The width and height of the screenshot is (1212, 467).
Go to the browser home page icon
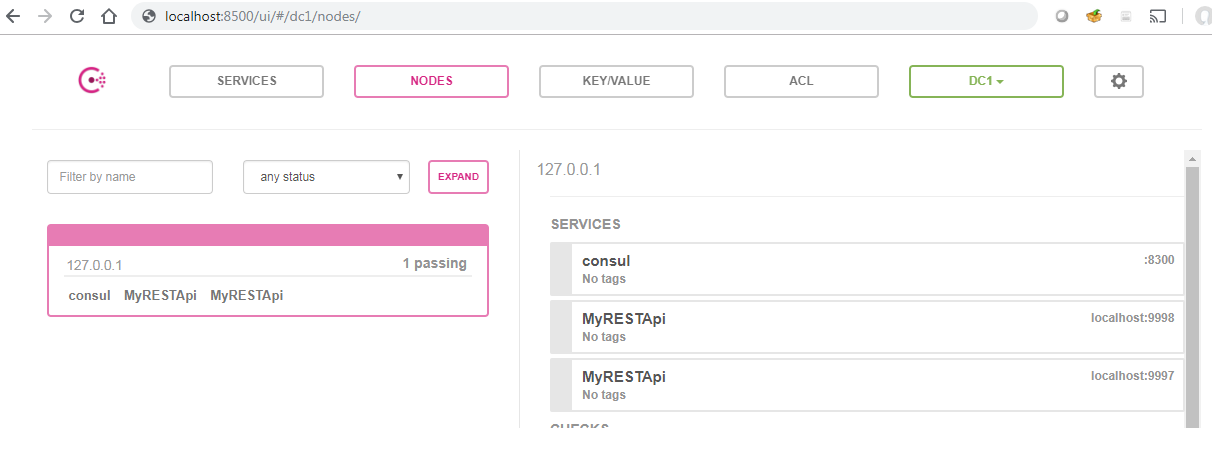[108, 16]
